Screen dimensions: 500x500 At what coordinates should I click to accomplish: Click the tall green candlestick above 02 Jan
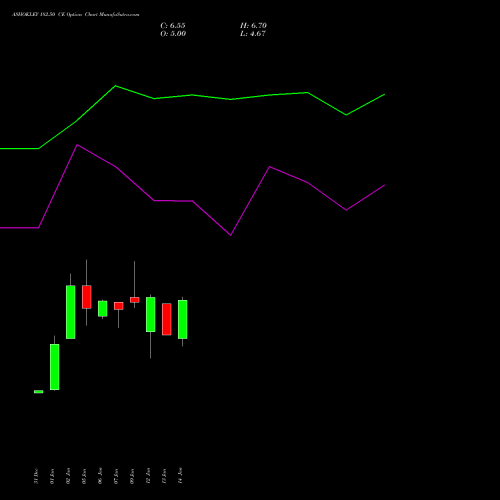tap(71, 312)
